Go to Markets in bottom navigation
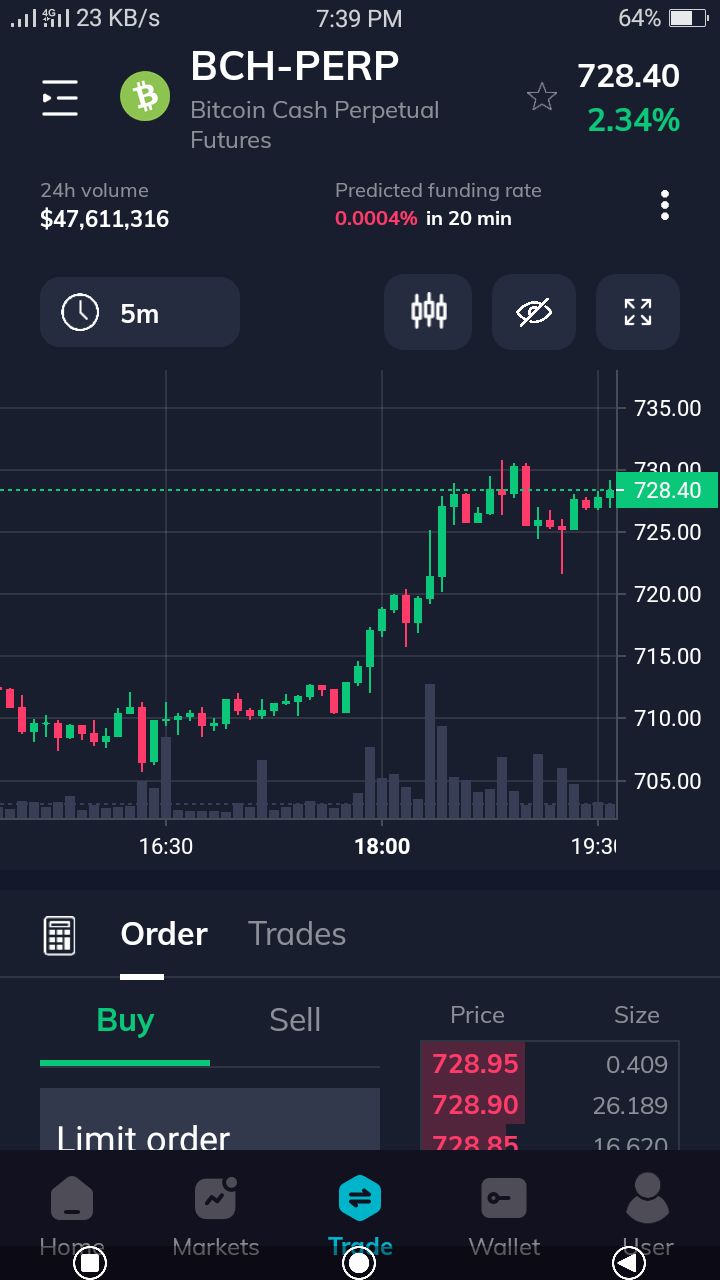 (216, 1216)
